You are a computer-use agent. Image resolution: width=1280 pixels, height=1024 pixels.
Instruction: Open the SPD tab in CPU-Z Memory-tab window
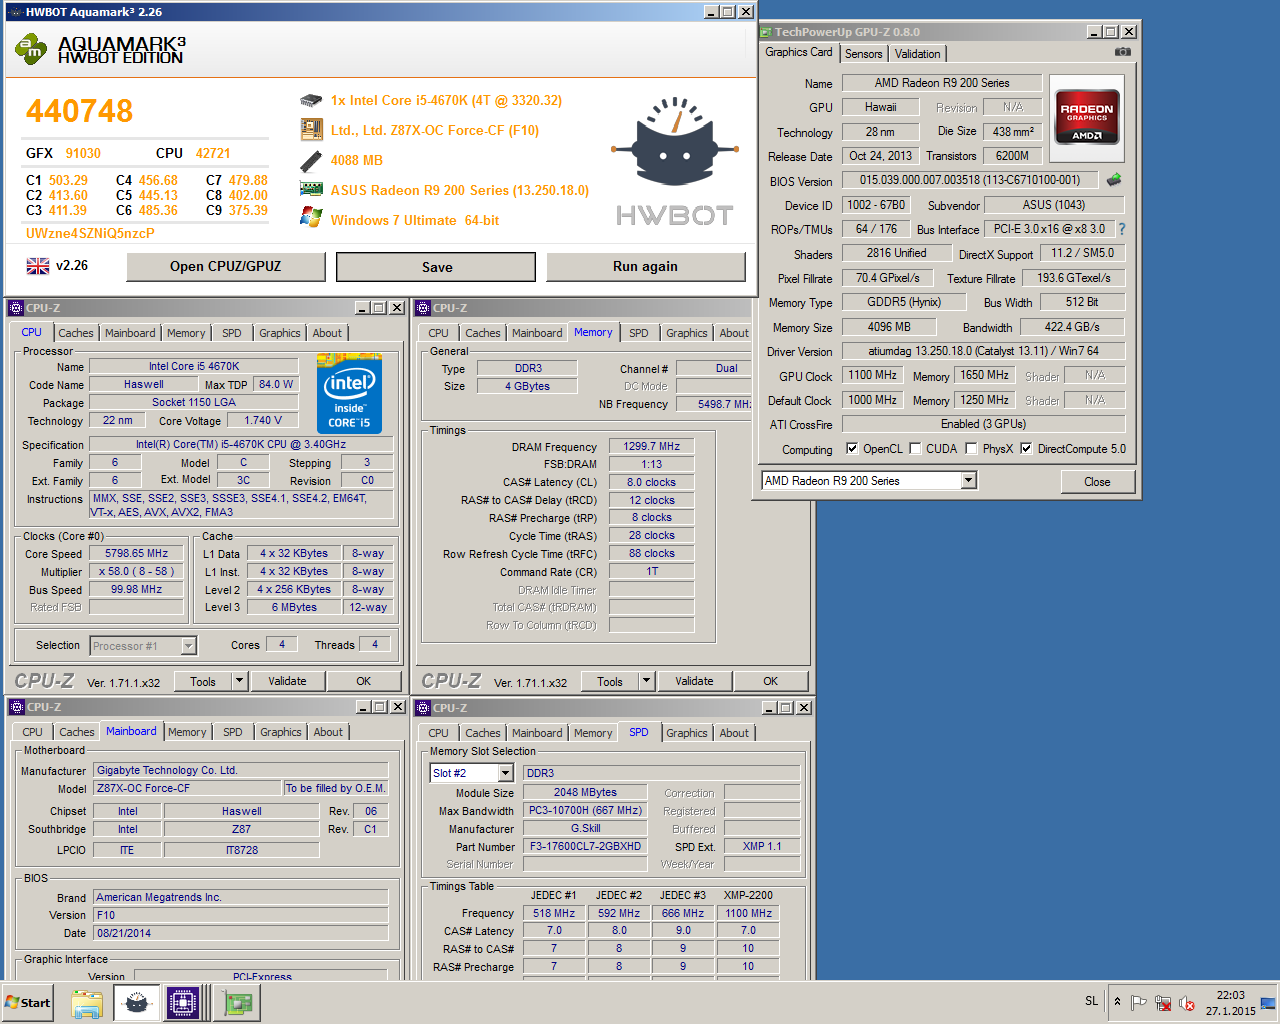pyautogui.click(x=639, y=333)
